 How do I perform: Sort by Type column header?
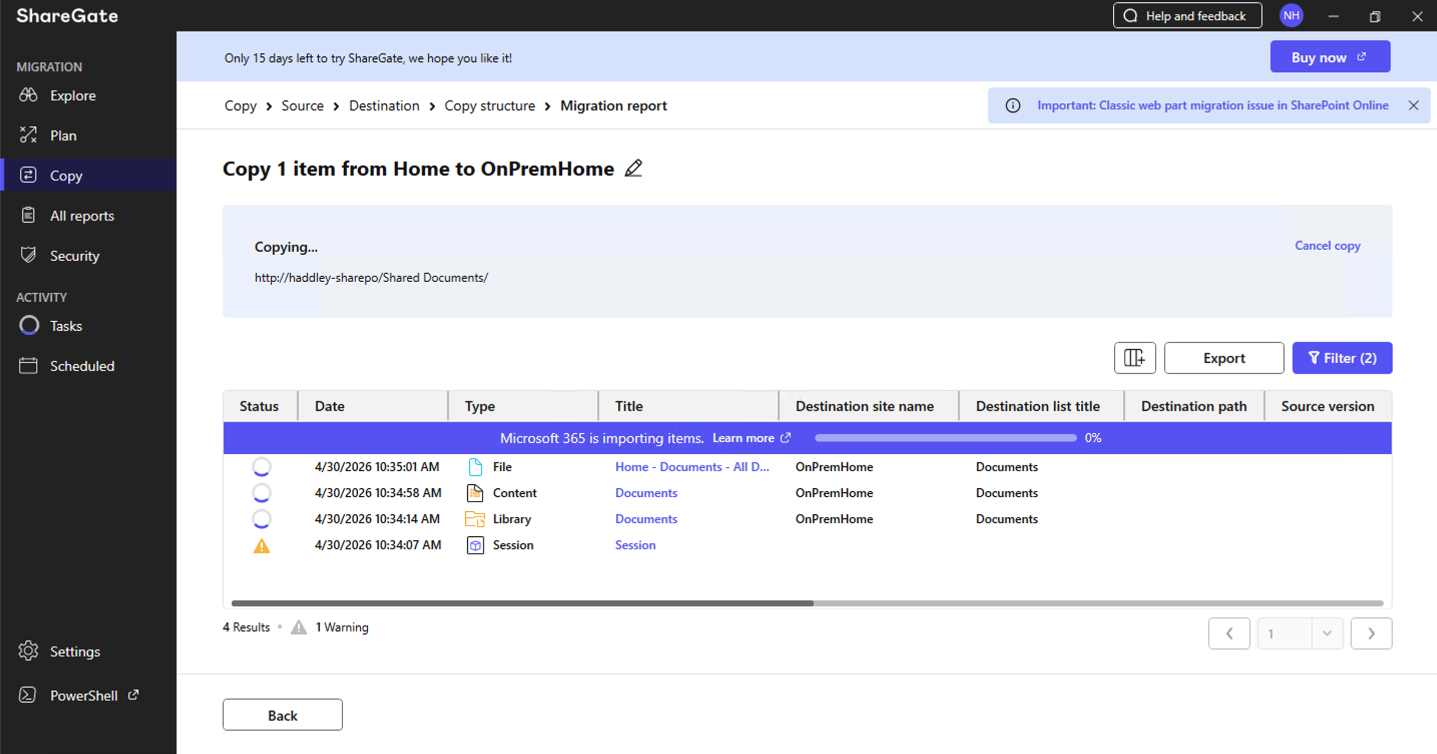click(523, 406)
